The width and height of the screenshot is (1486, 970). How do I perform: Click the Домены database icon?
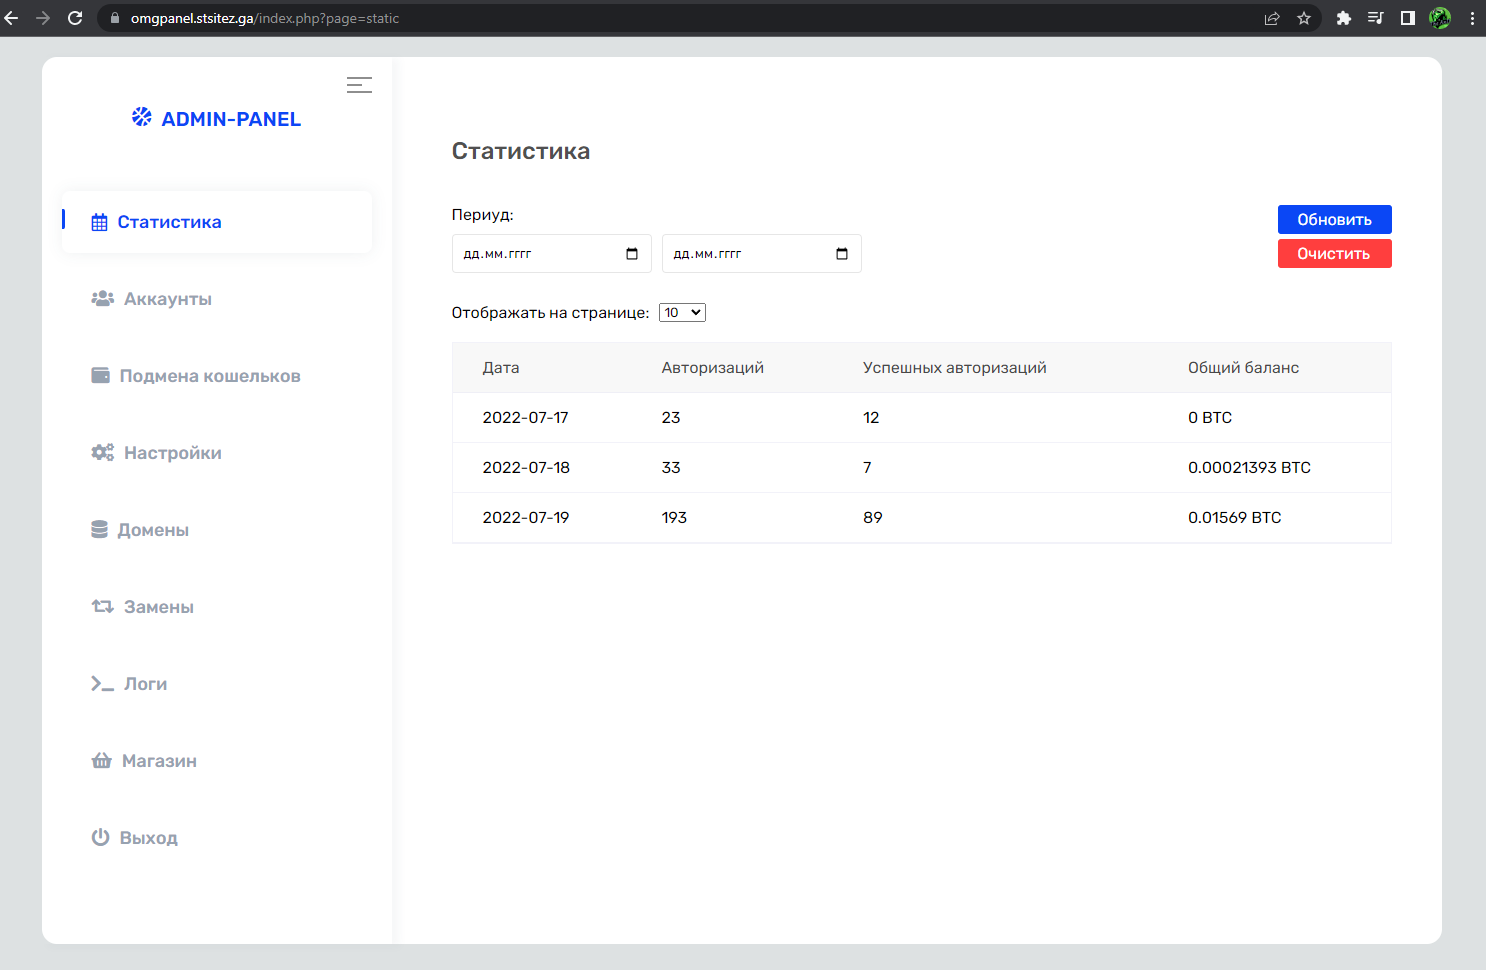pos(99,530)
